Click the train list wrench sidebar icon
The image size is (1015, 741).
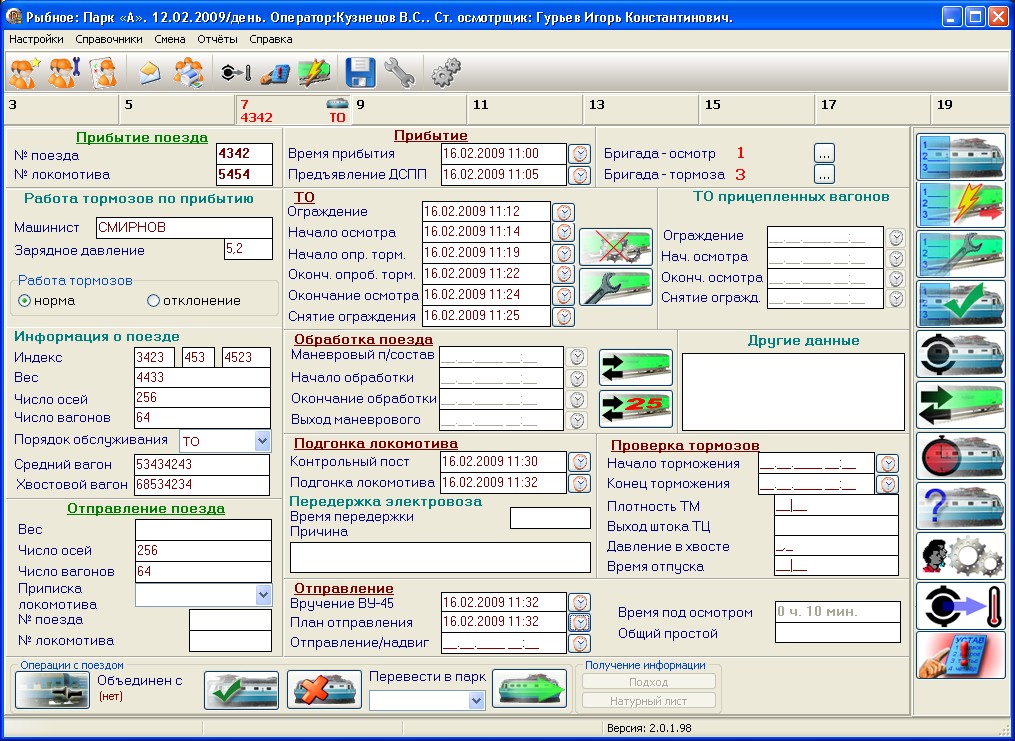click(x=961, y=254)
